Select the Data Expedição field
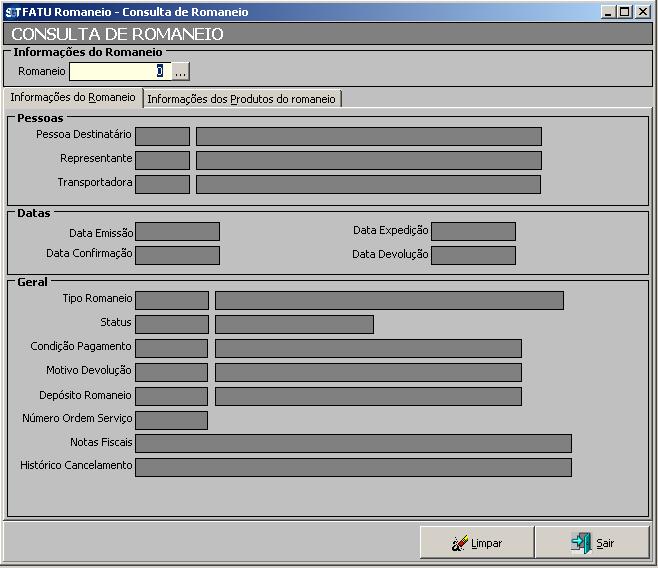This screenshot has height=568, width=658. [x=473, y=232]
